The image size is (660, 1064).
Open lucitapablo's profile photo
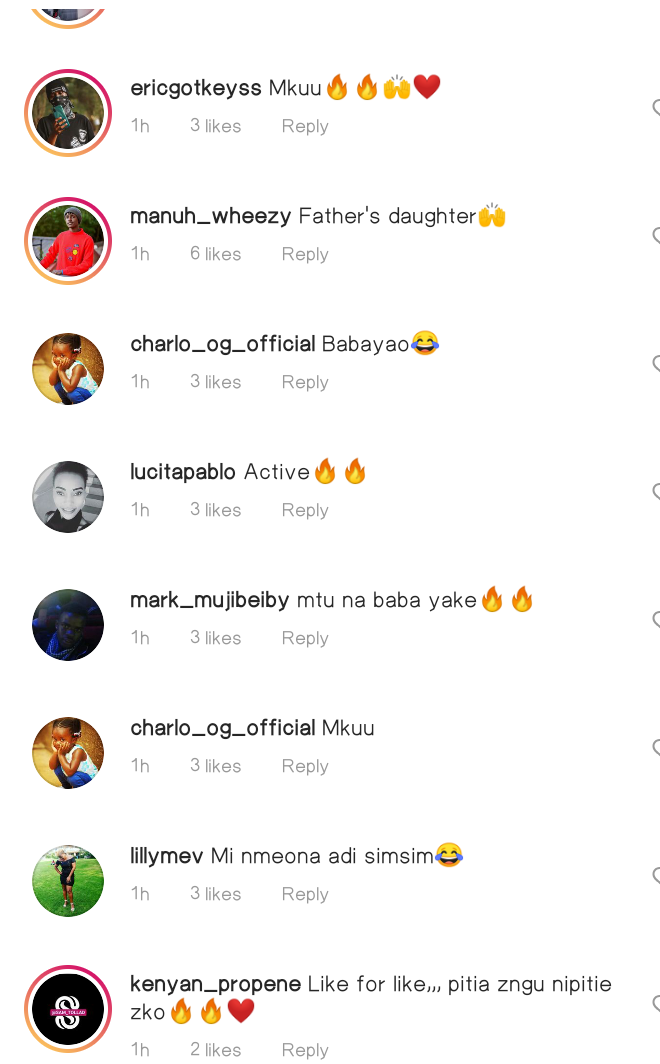(68, 497)
